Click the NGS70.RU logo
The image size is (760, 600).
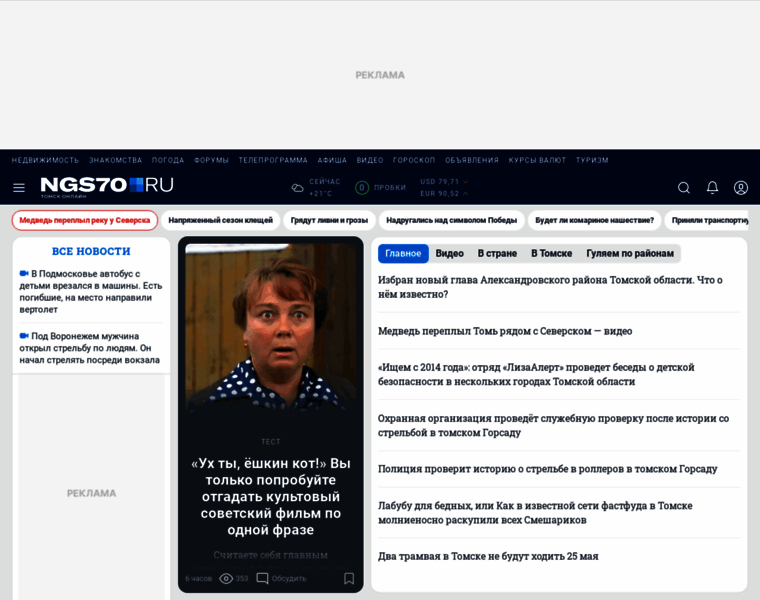point(107,187)
